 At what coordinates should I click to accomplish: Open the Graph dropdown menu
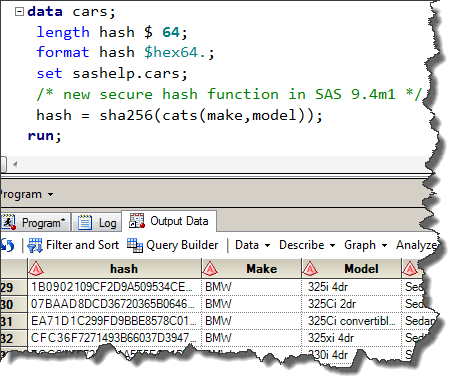click(x=365, y=245)
